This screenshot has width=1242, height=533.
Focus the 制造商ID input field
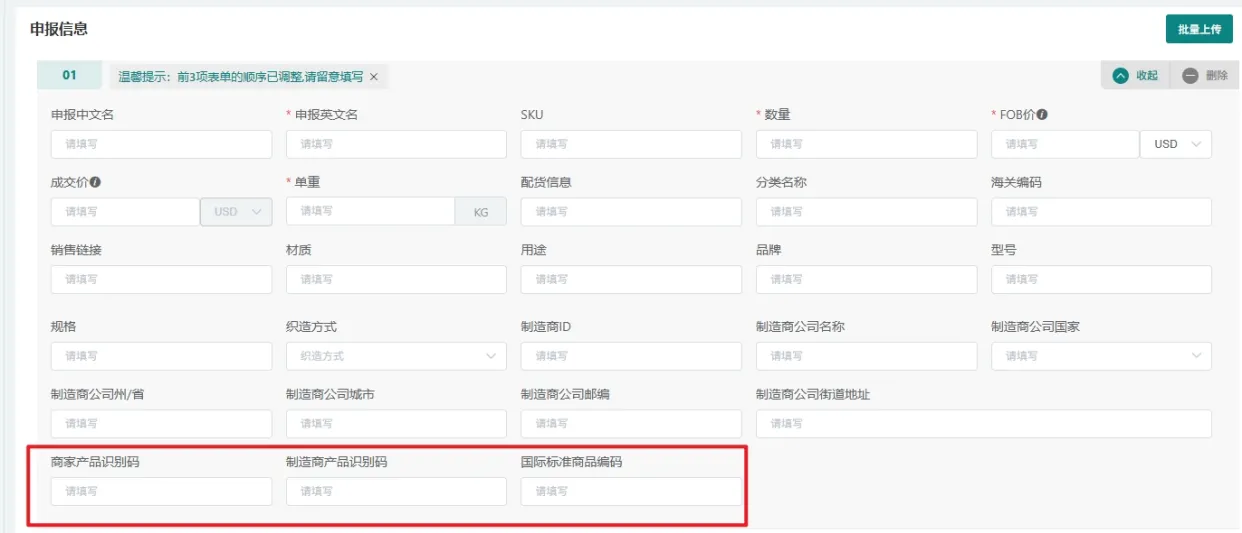tap(631, 356)
